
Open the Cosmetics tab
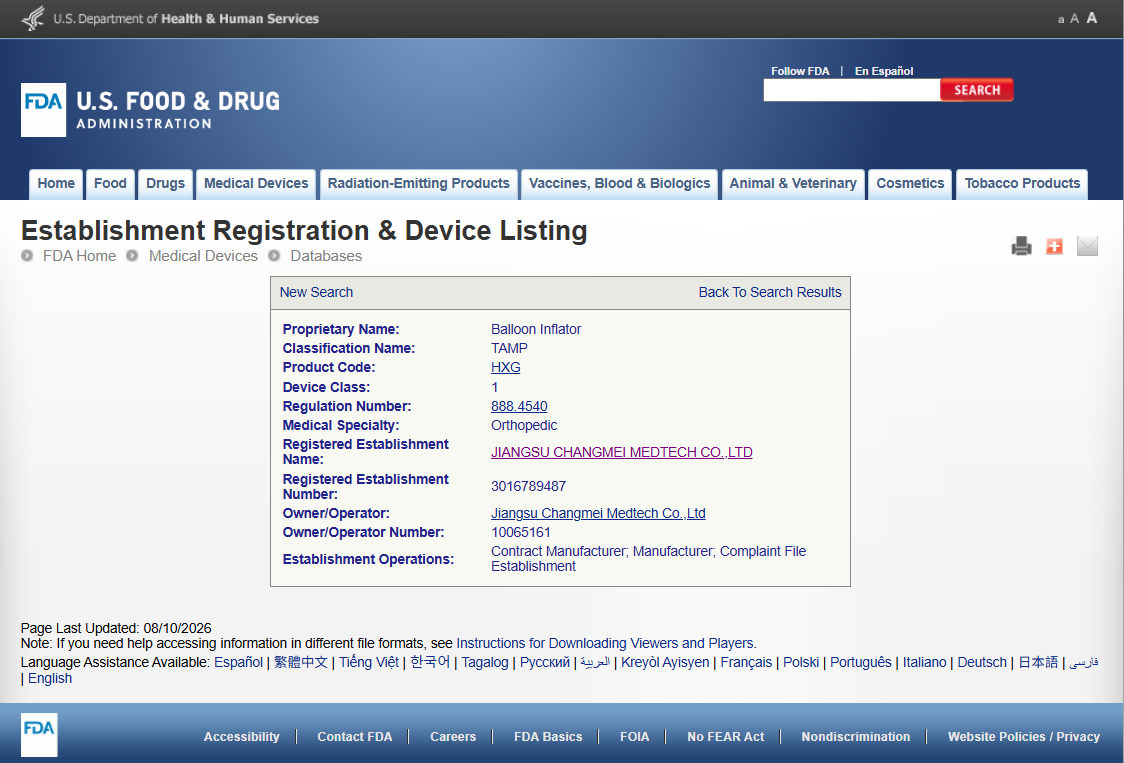coord(910,184)
